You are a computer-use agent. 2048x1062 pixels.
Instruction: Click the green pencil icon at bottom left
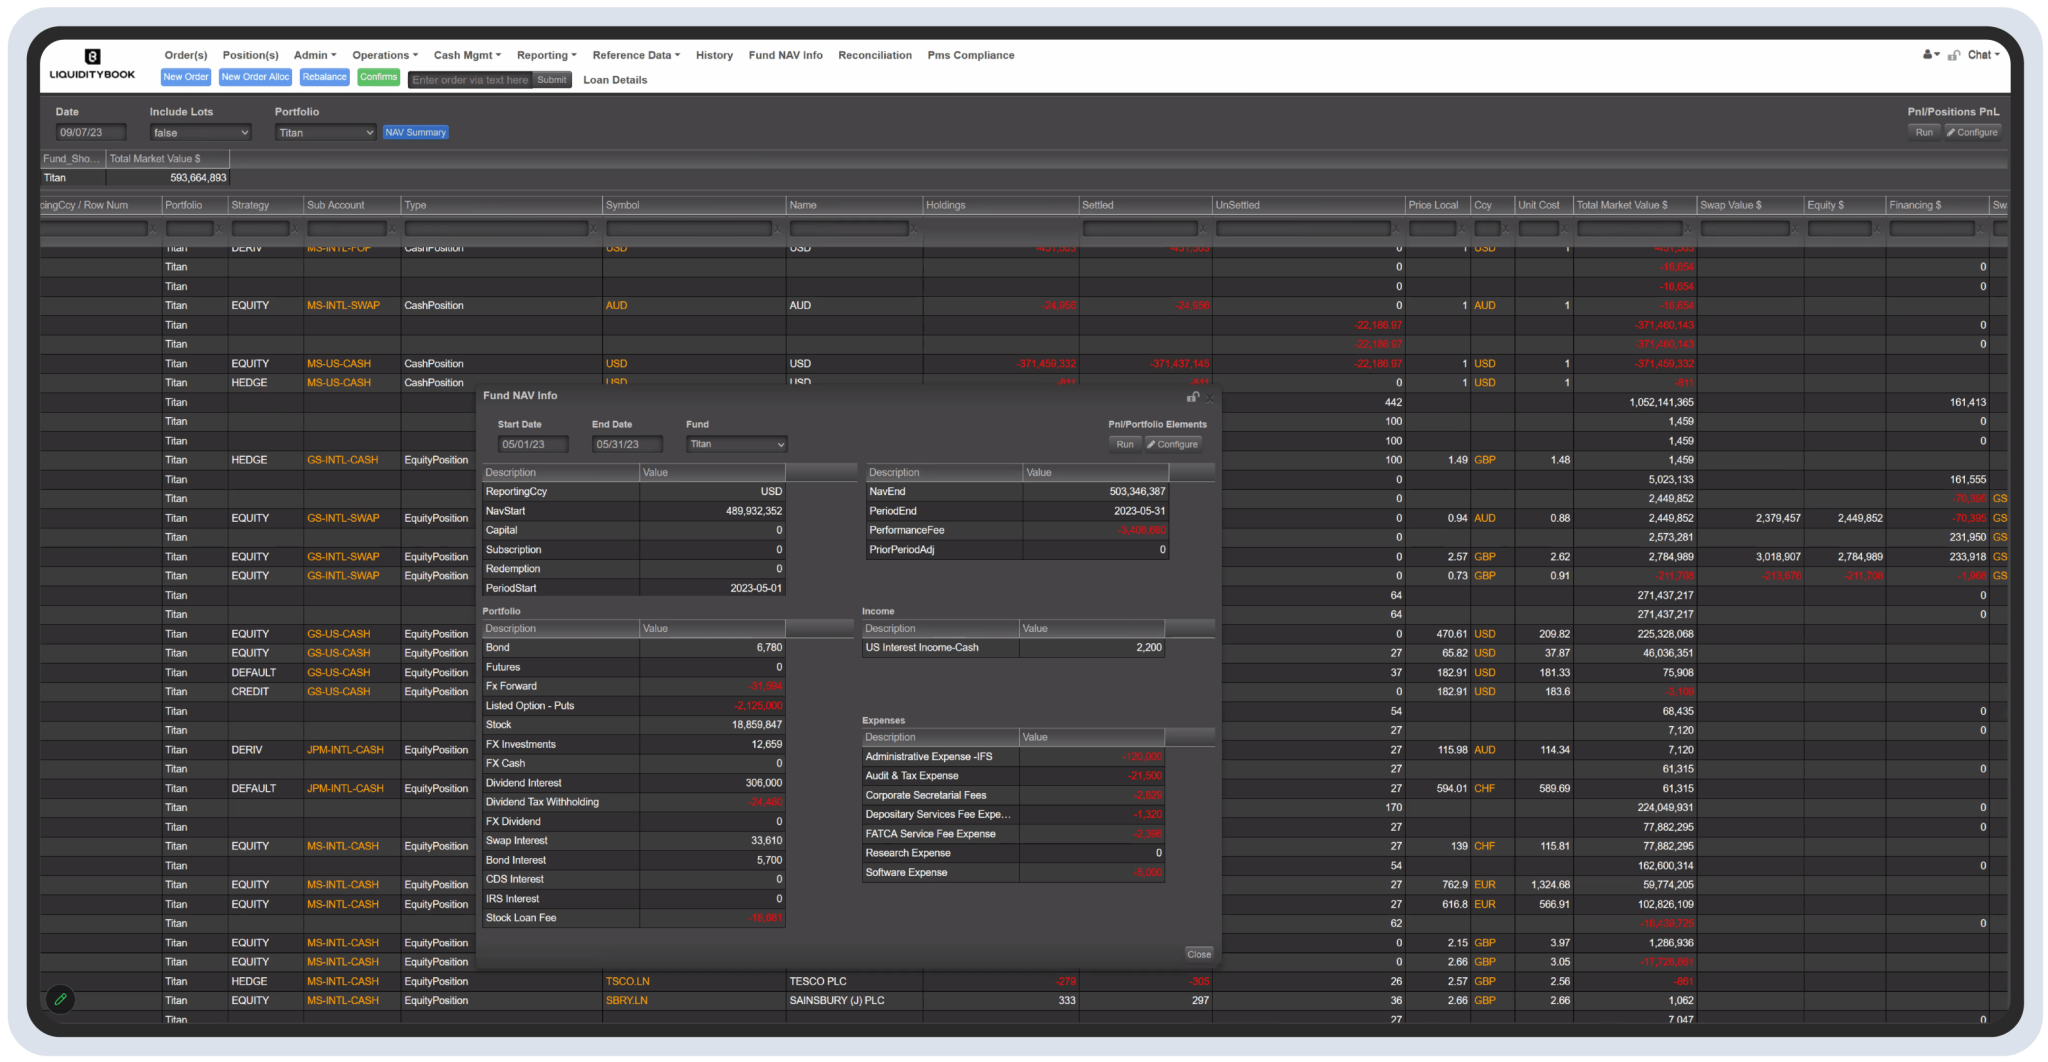(x=60, y=999)
